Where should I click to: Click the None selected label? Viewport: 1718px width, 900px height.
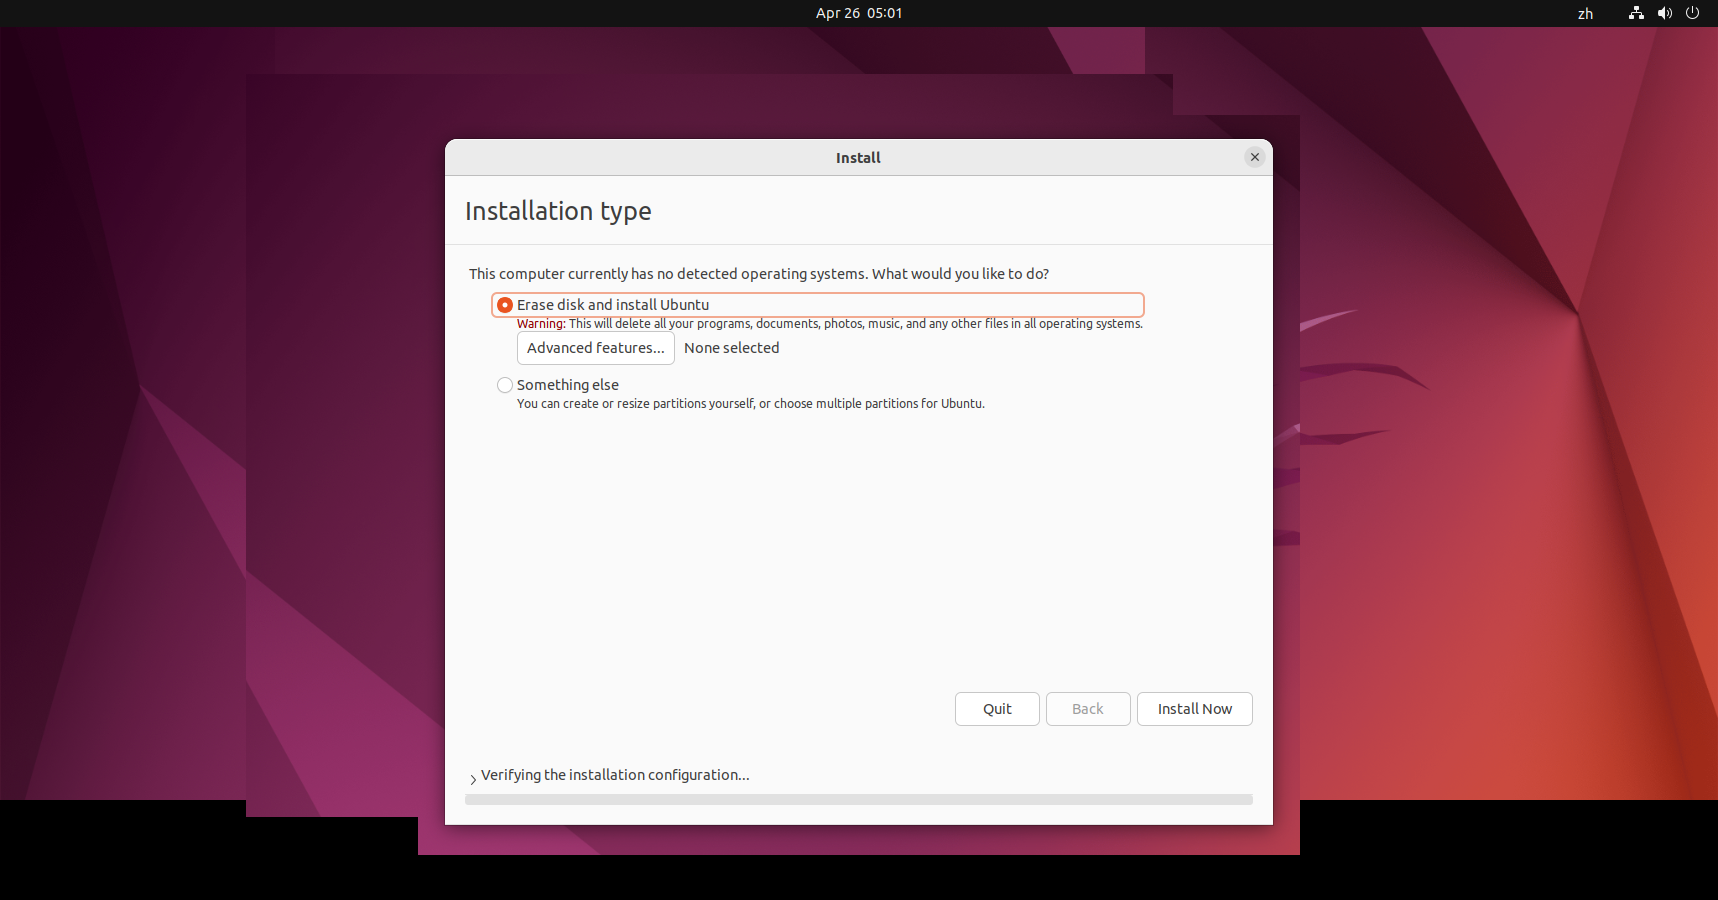(x=732, y=348)
